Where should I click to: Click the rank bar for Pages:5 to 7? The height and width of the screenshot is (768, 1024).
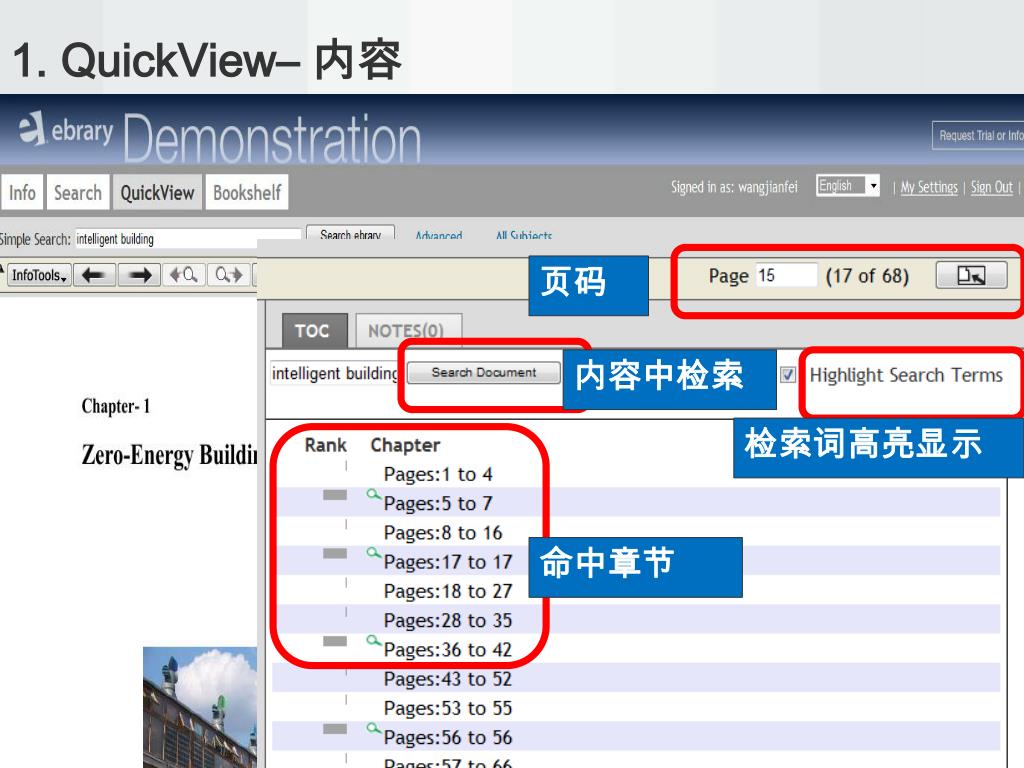pyautogui.click(x=335, y=495)
